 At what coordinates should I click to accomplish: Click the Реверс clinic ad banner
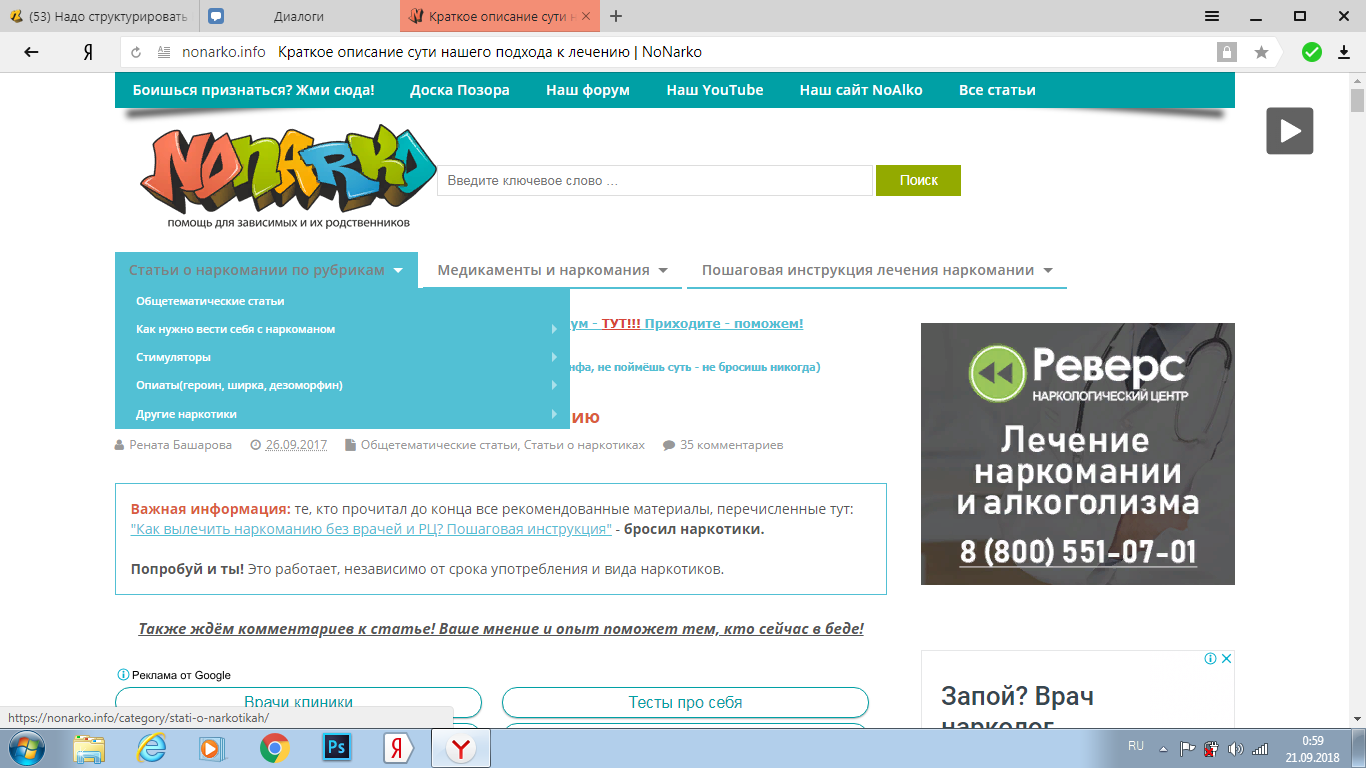(x=1077, y=453)
